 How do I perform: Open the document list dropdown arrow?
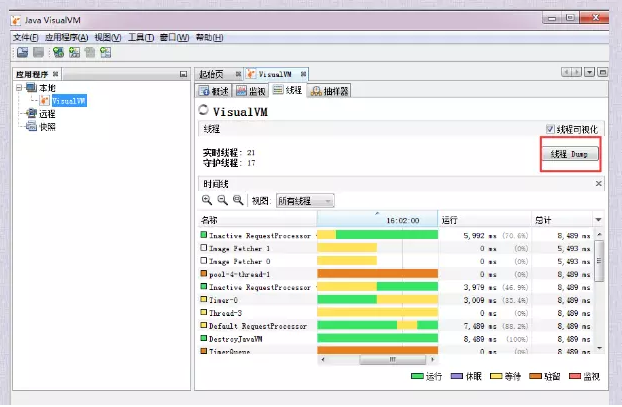click(589, 72)
